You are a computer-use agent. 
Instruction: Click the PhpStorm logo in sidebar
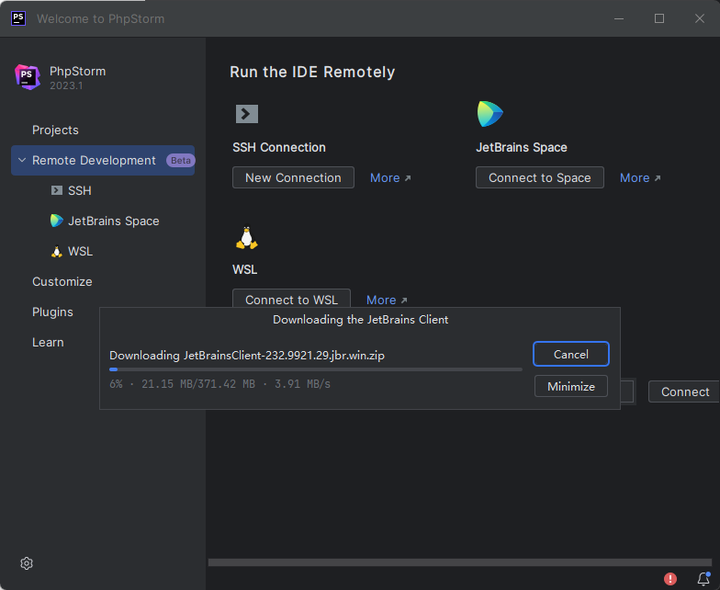pyautogui.click(x=27, y=77)
